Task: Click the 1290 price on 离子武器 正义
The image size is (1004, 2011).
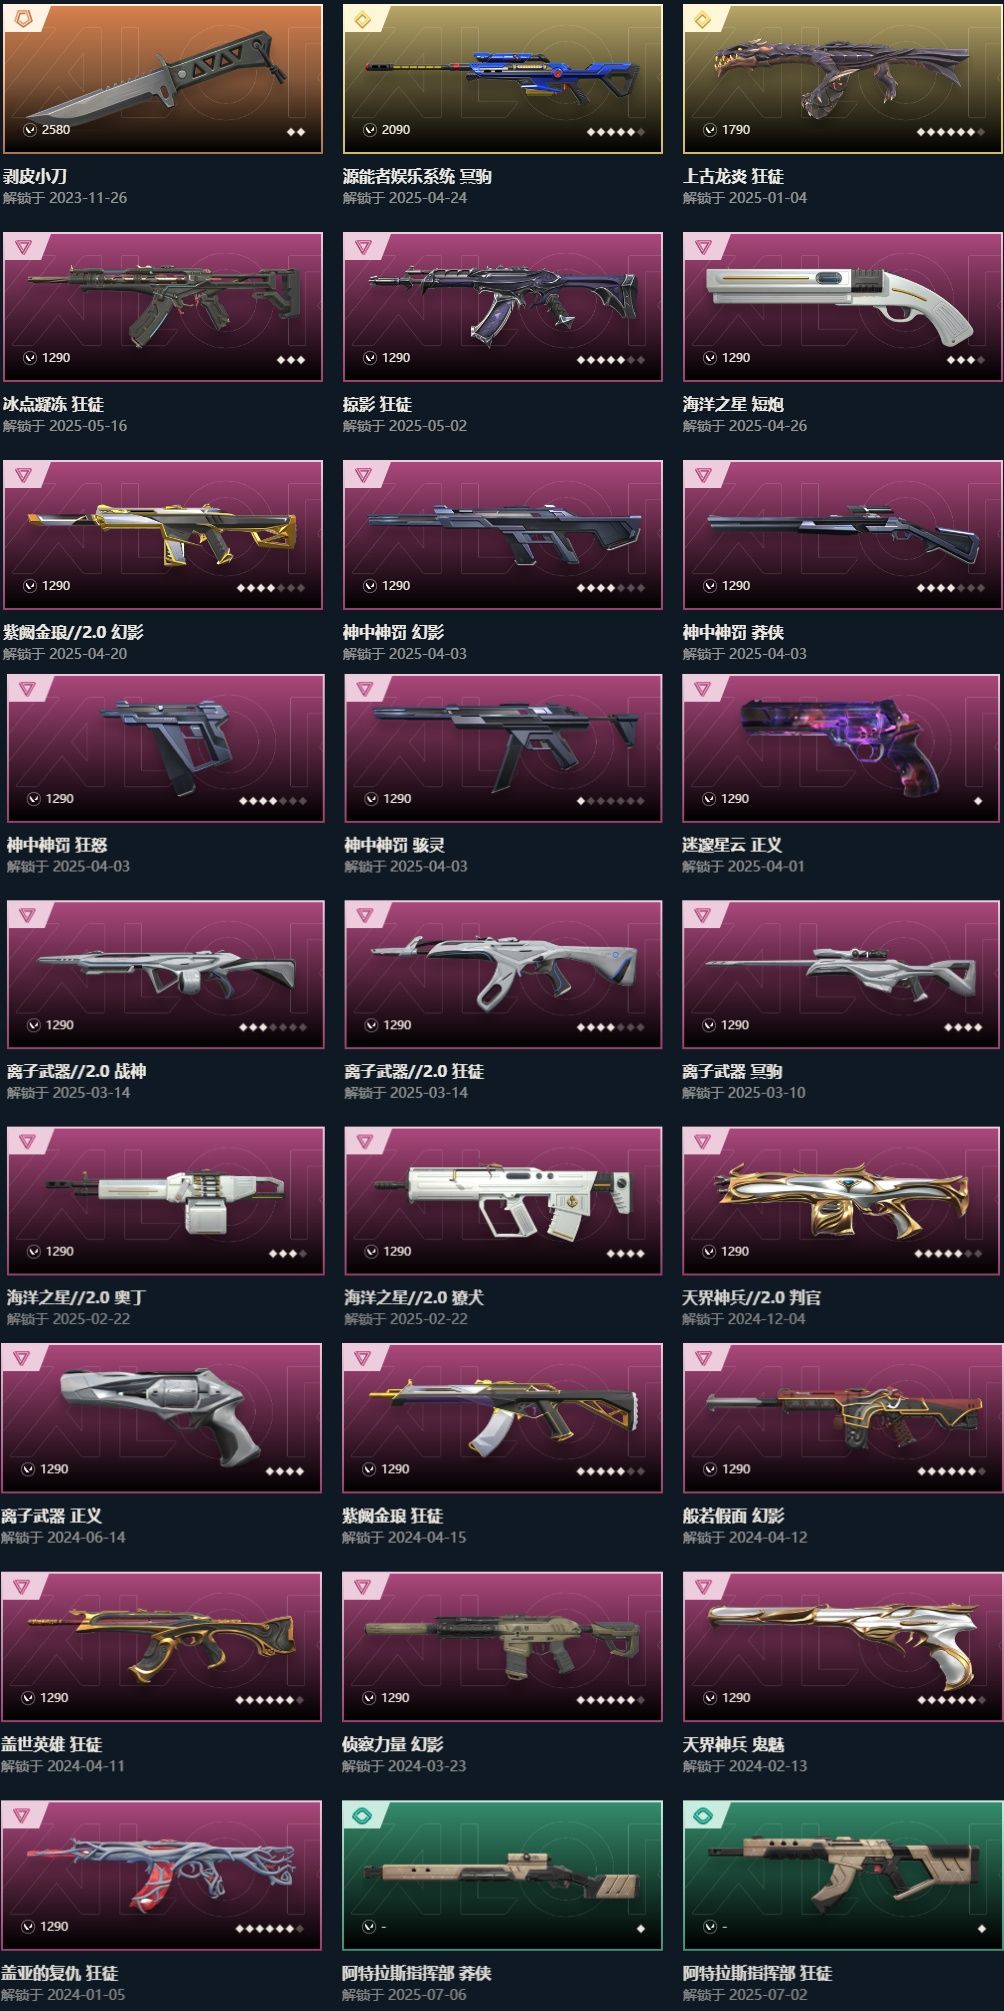Action: coord(54,1470)
